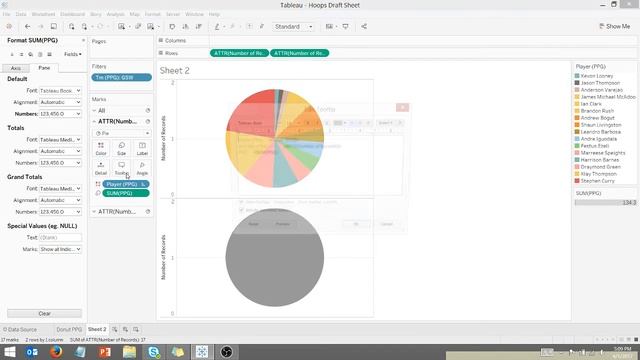Click New Story icon in bottom tabs
This screenshot has width=640, height=360.
[x=136, y=329]
